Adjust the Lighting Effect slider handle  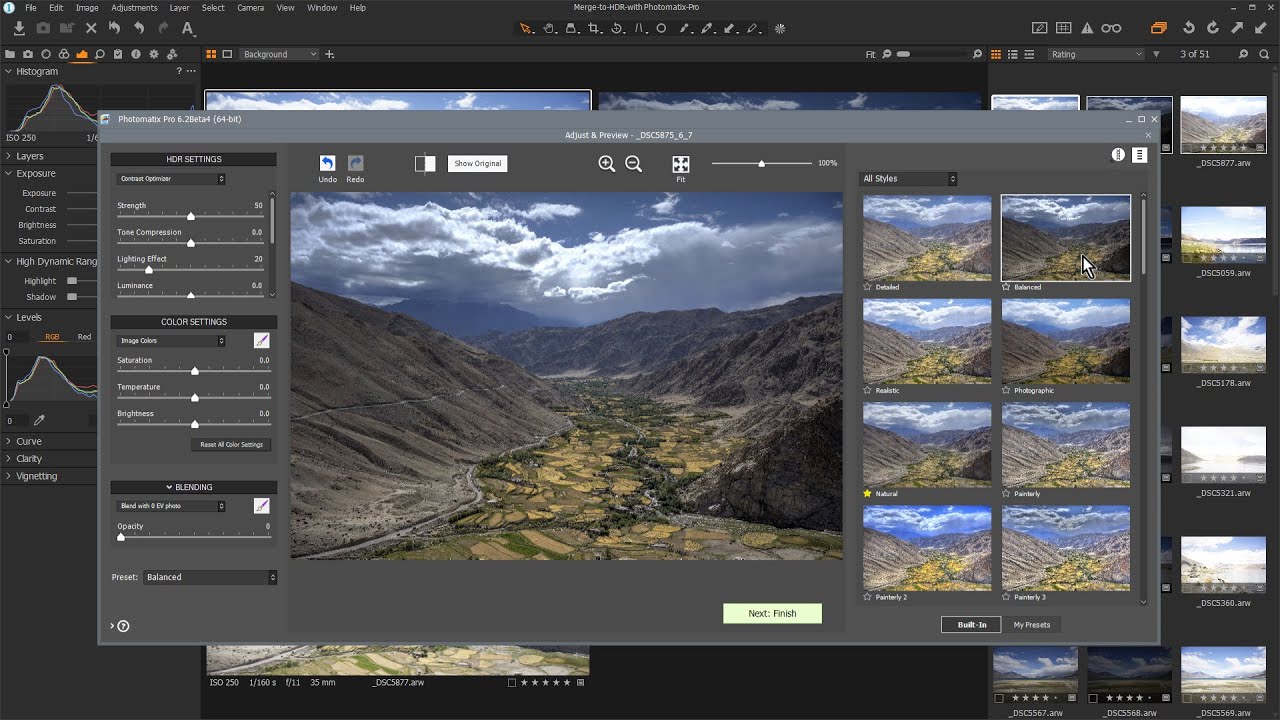click(149, 269)
